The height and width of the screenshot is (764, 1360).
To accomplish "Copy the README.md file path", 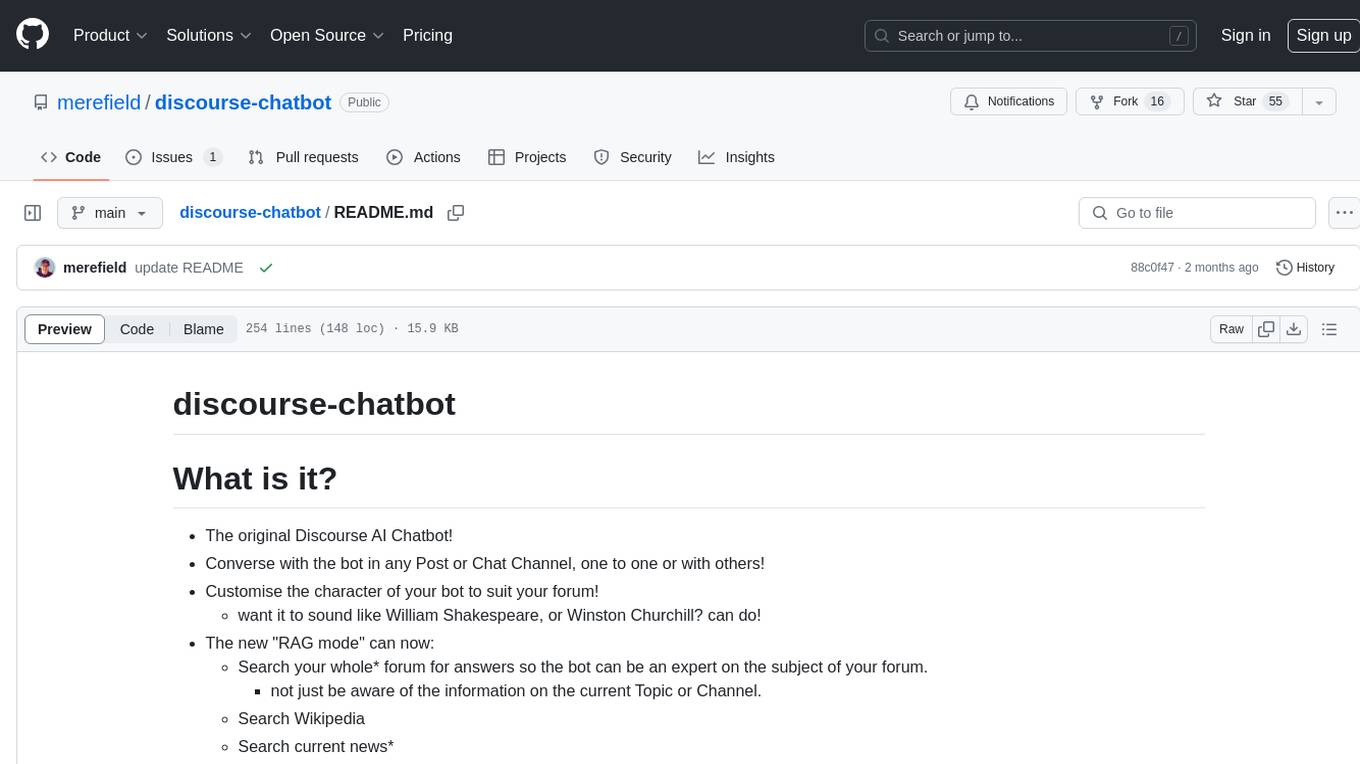I will click(456, 213).
